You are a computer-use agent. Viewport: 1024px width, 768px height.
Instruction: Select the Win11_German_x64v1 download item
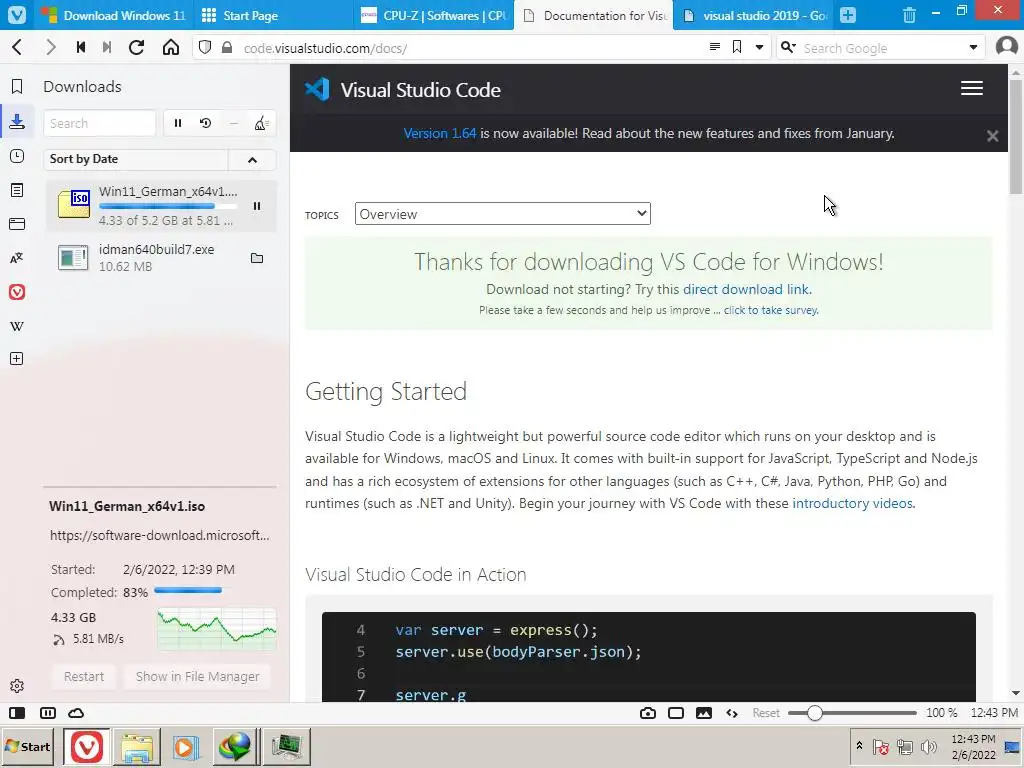[161, 206]
